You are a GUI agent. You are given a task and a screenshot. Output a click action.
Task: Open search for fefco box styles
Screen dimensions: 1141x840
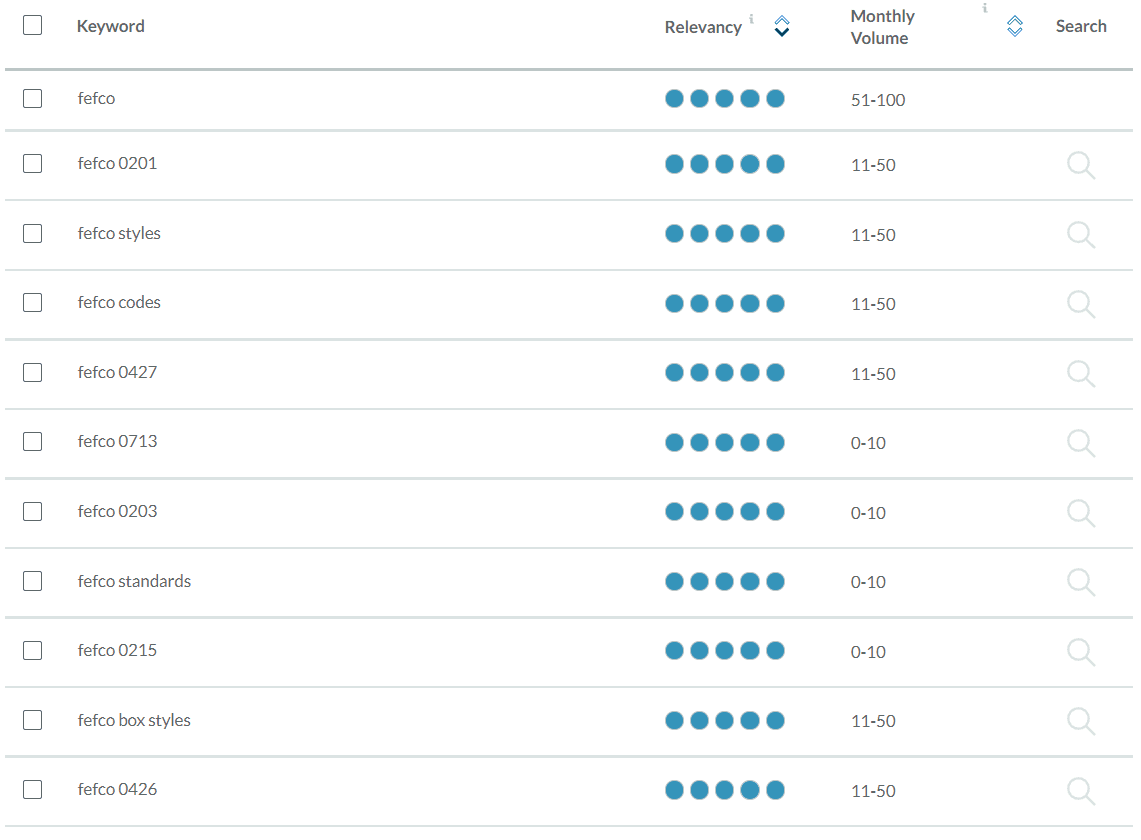pos(1080,721)
